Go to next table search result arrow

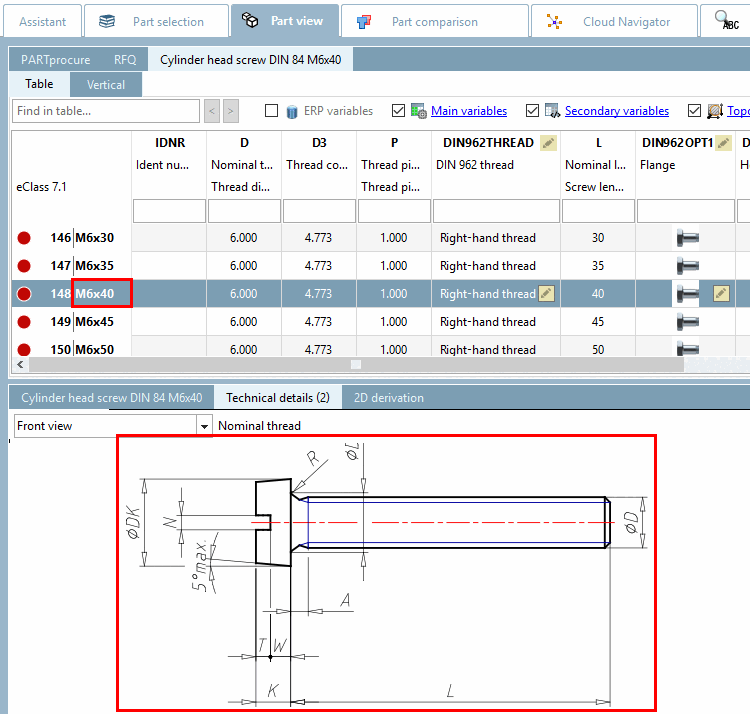pyautogui.click(x=231, y=111)
